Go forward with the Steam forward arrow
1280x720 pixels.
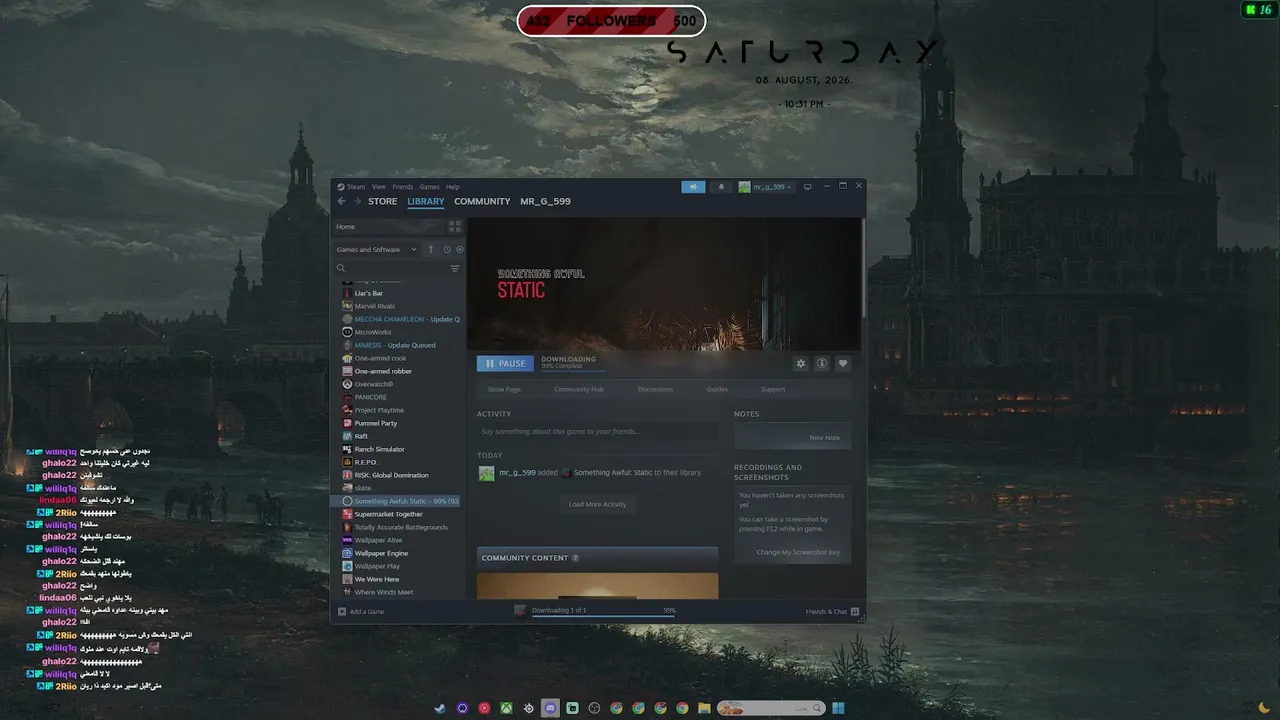click(356, 201)
